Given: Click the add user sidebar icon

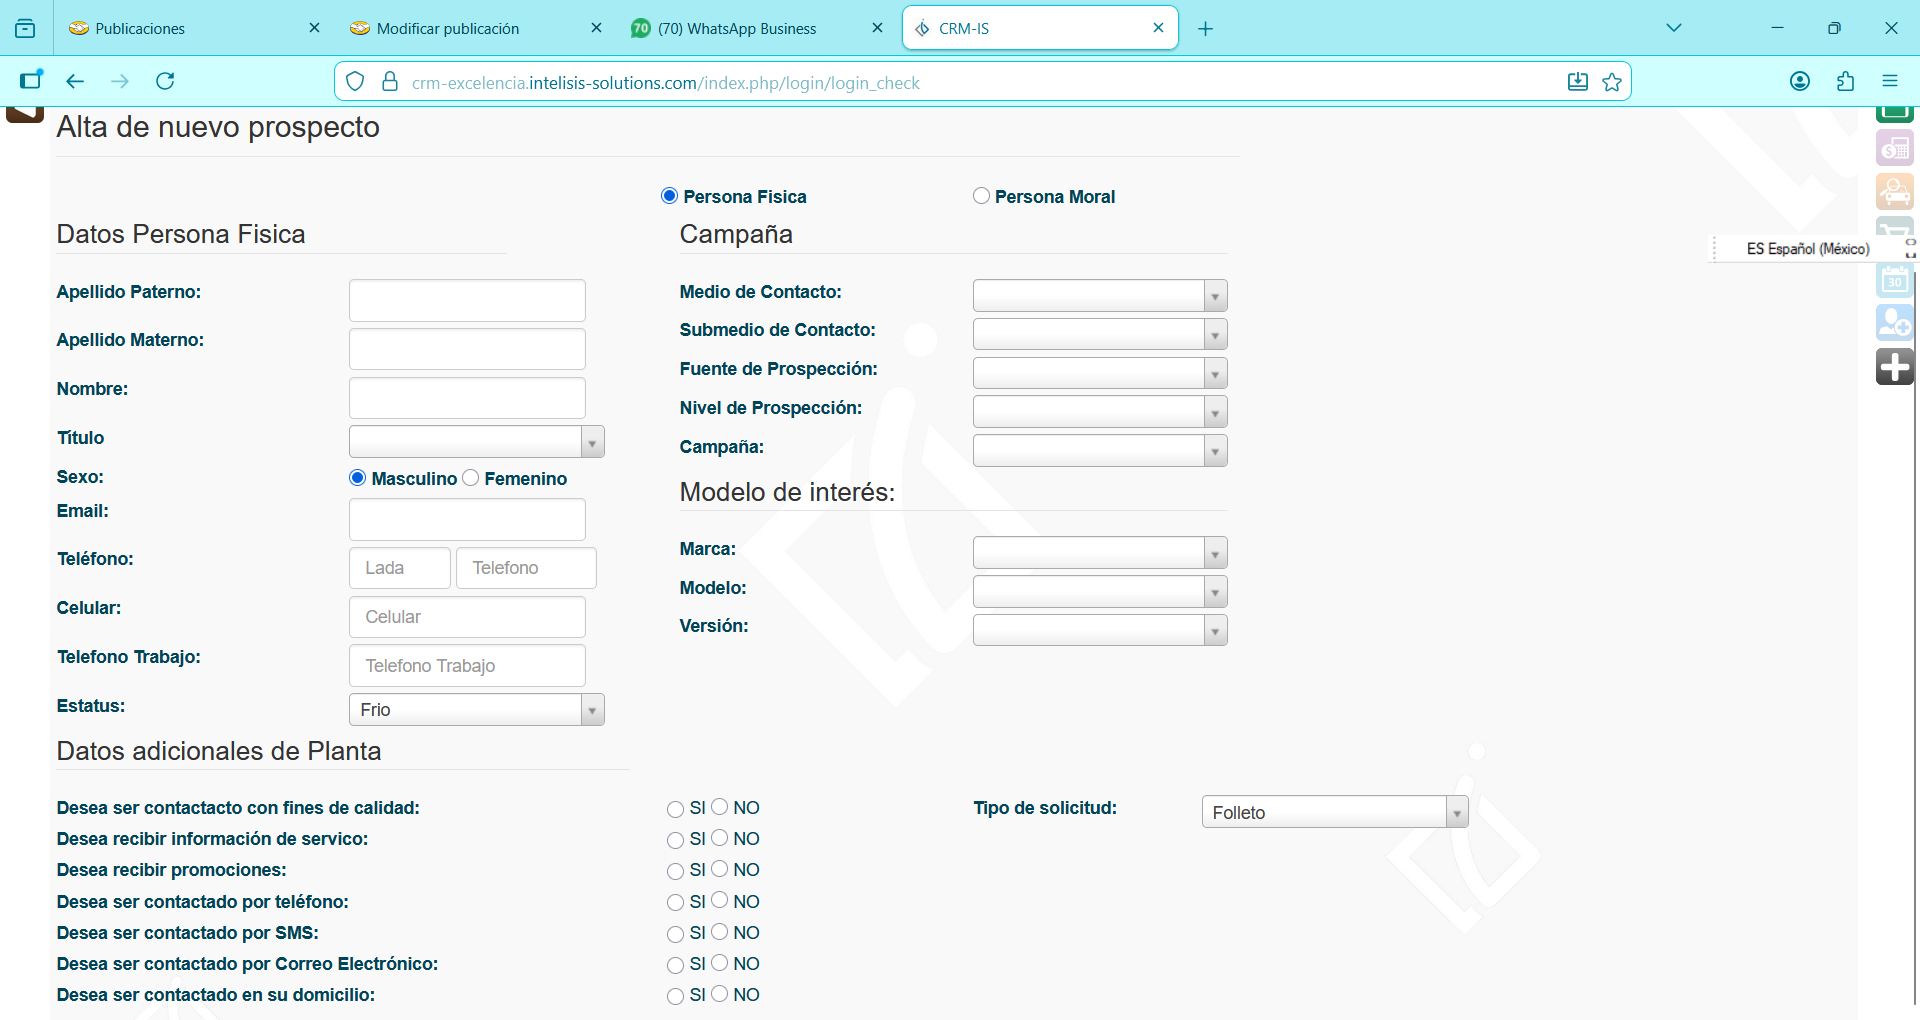Looking at the screenshot, I should point(1894,323).
